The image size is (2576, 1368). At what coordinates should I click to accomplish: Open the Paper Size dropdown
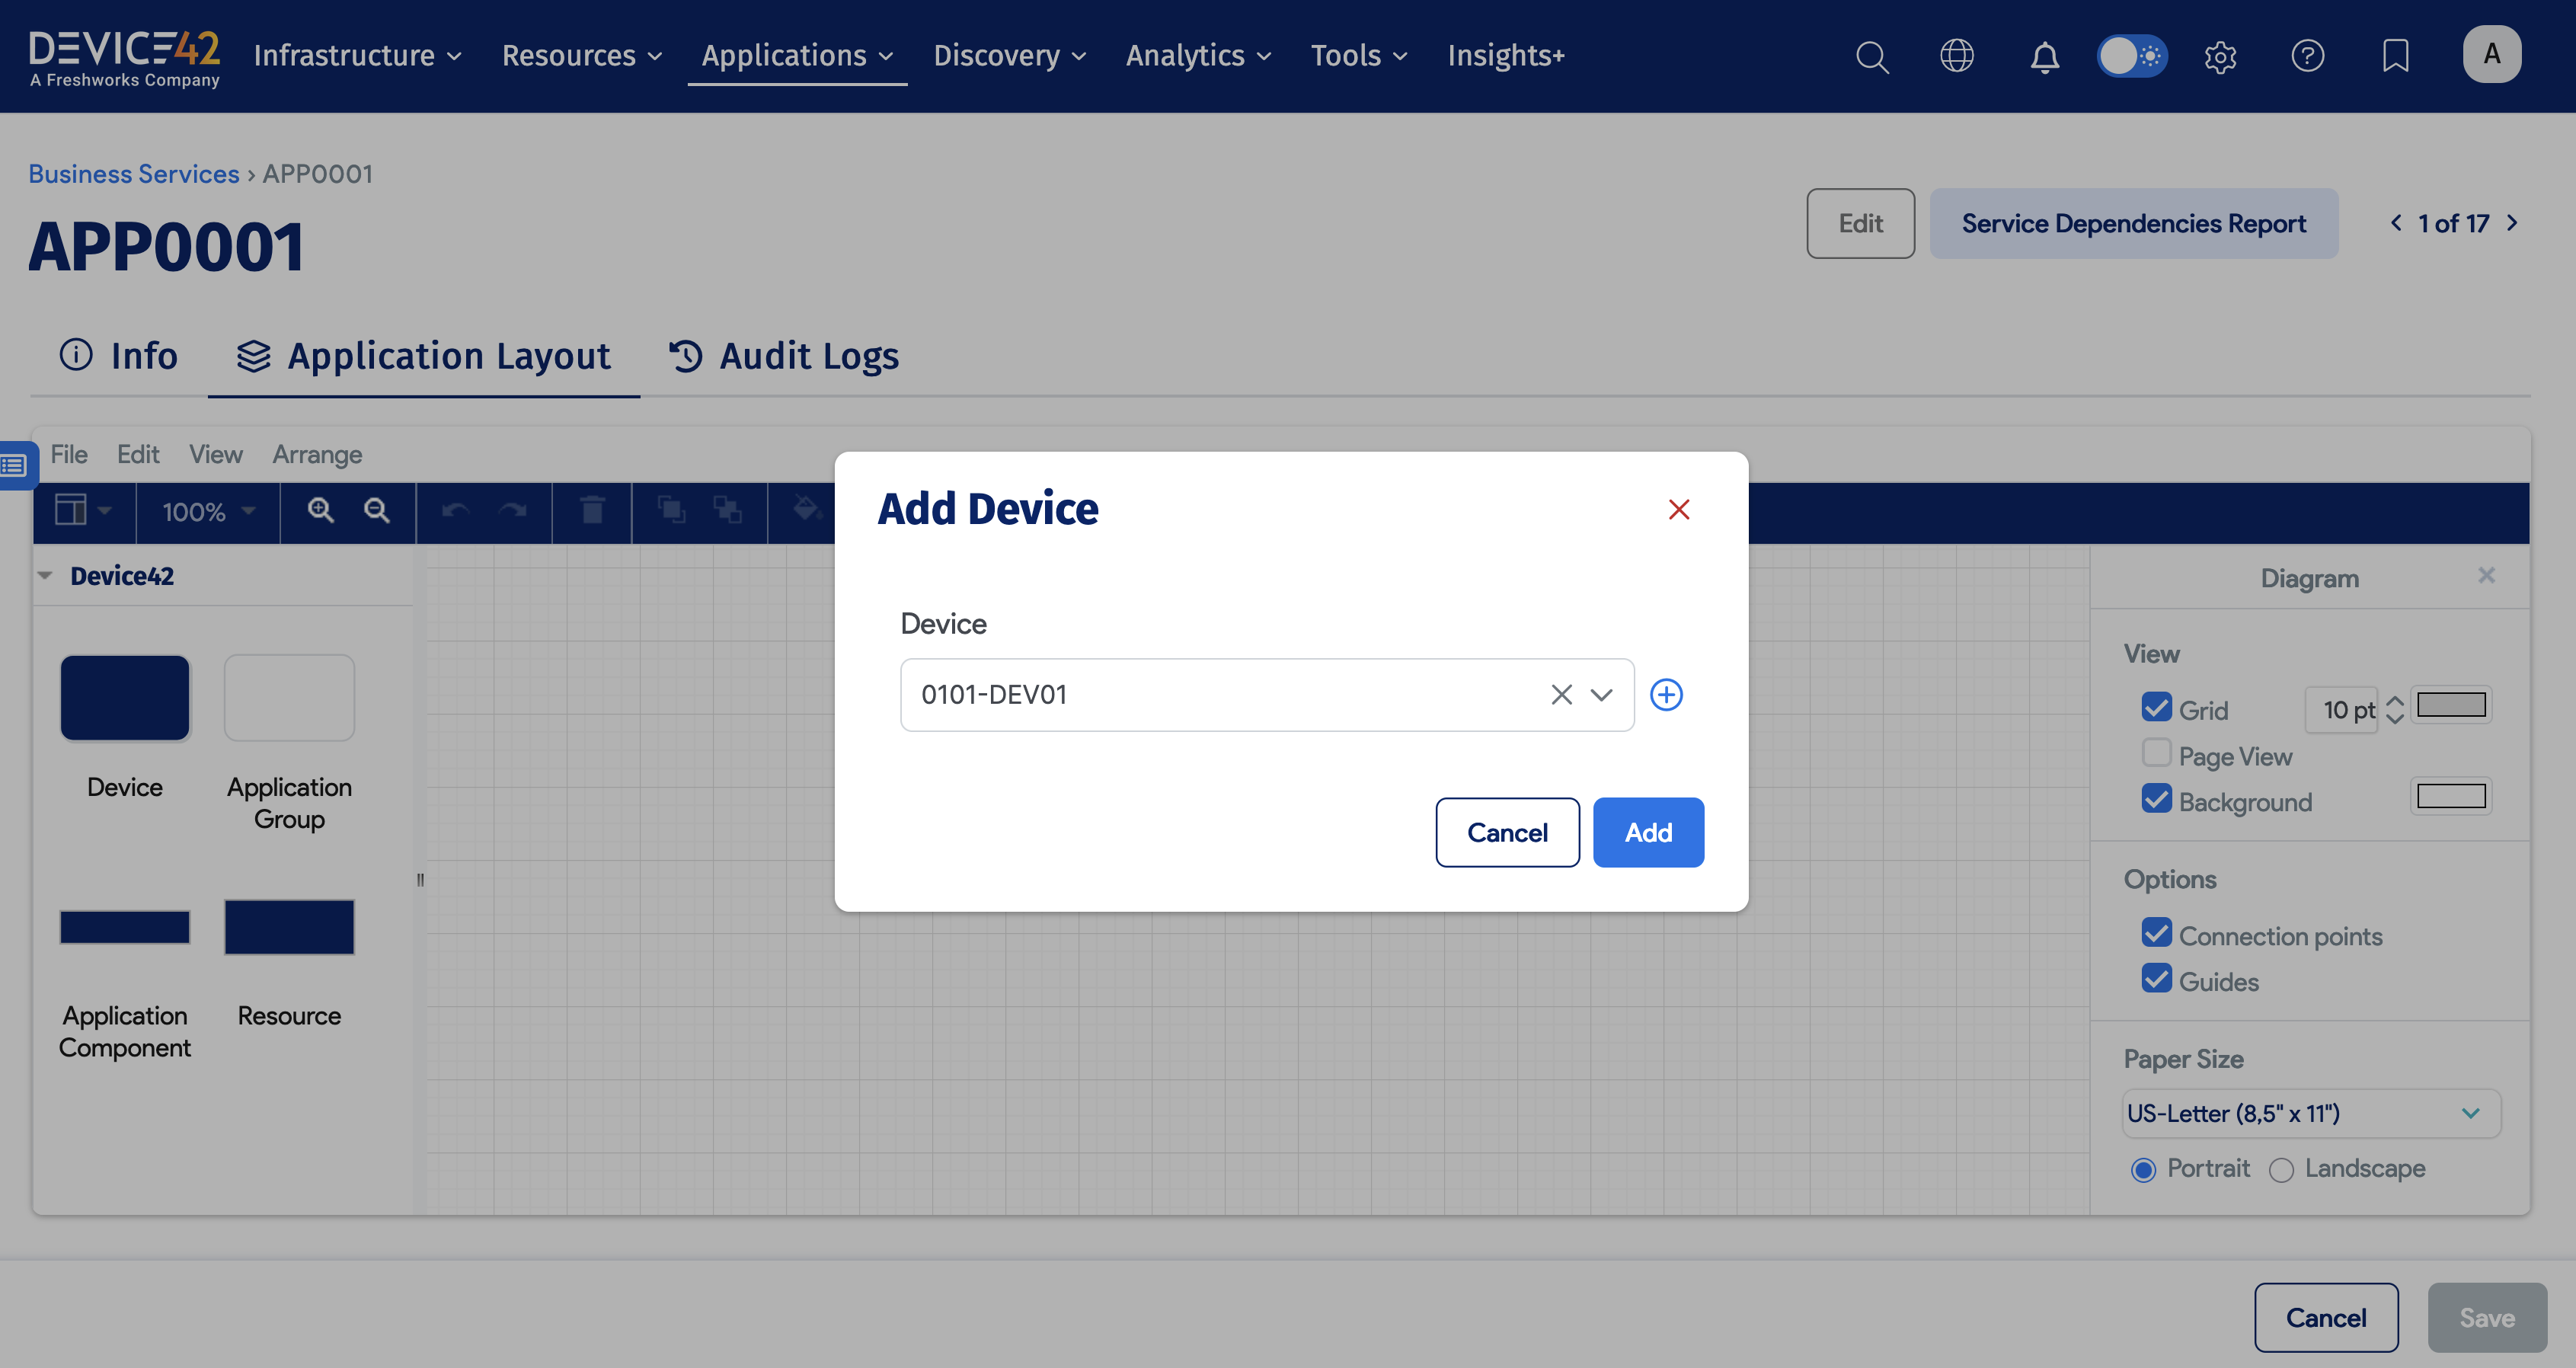tap(2310, 1113)
